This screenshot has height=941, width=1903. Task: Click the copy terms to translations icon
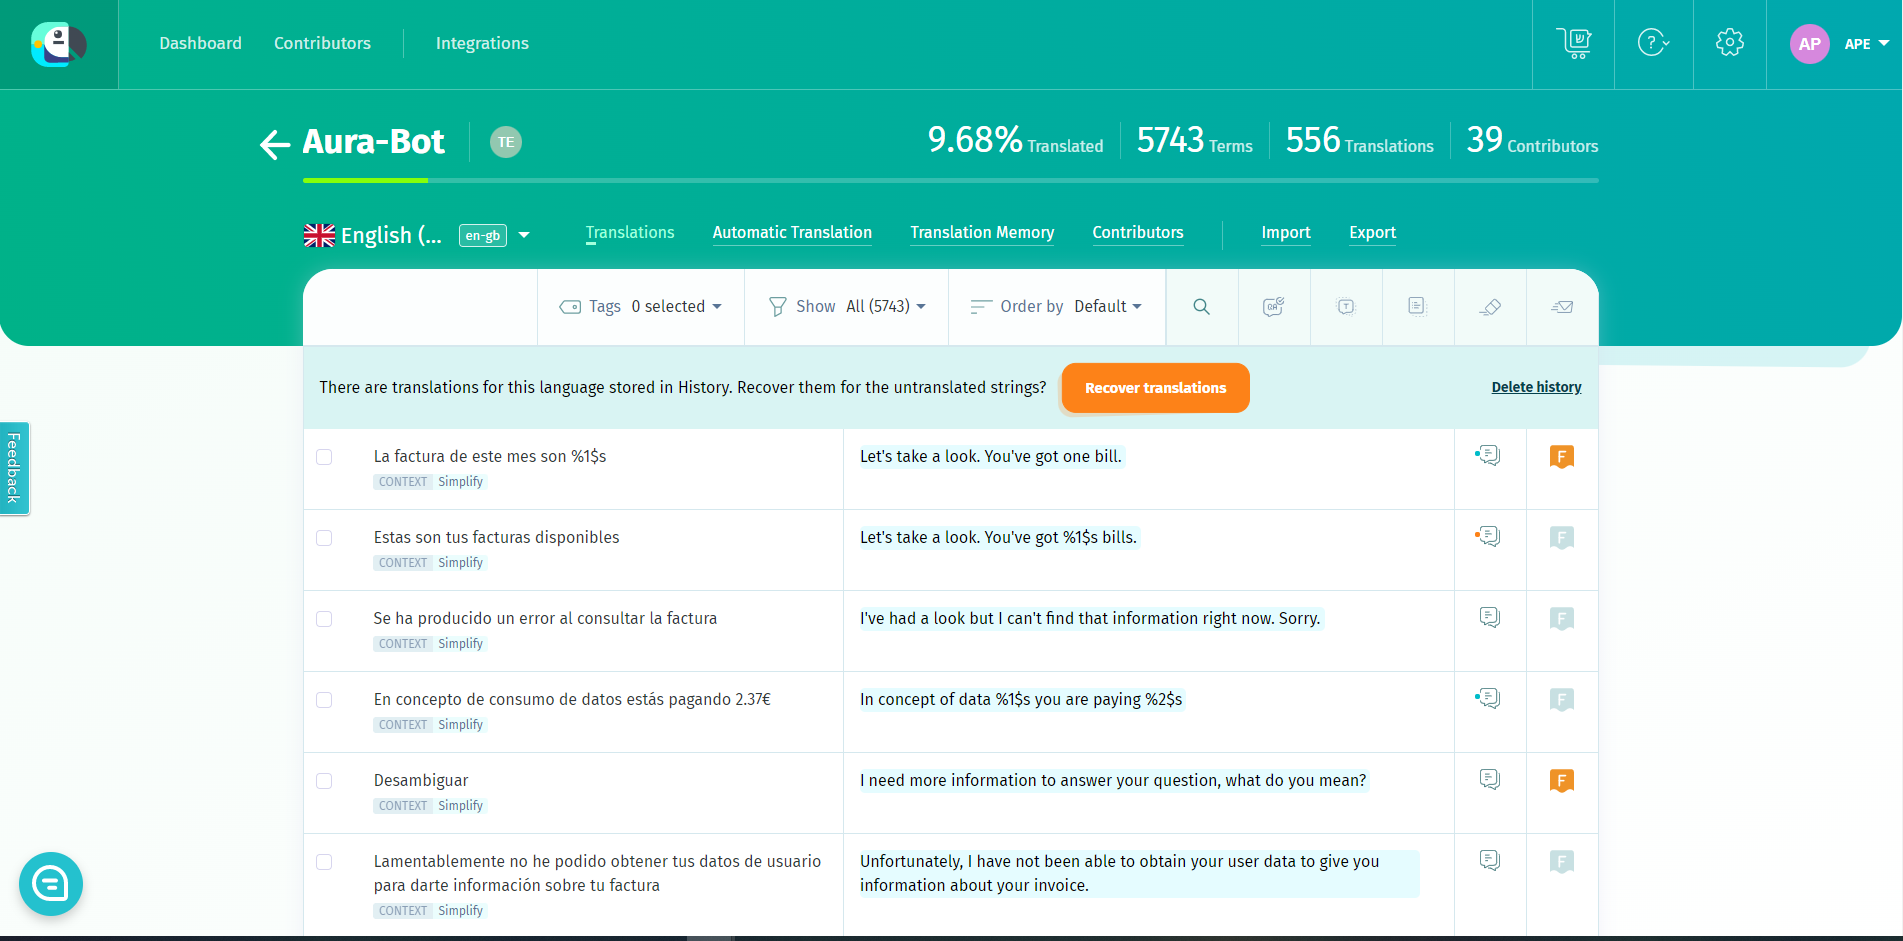pyautogui.click(x=1346, y=307)
